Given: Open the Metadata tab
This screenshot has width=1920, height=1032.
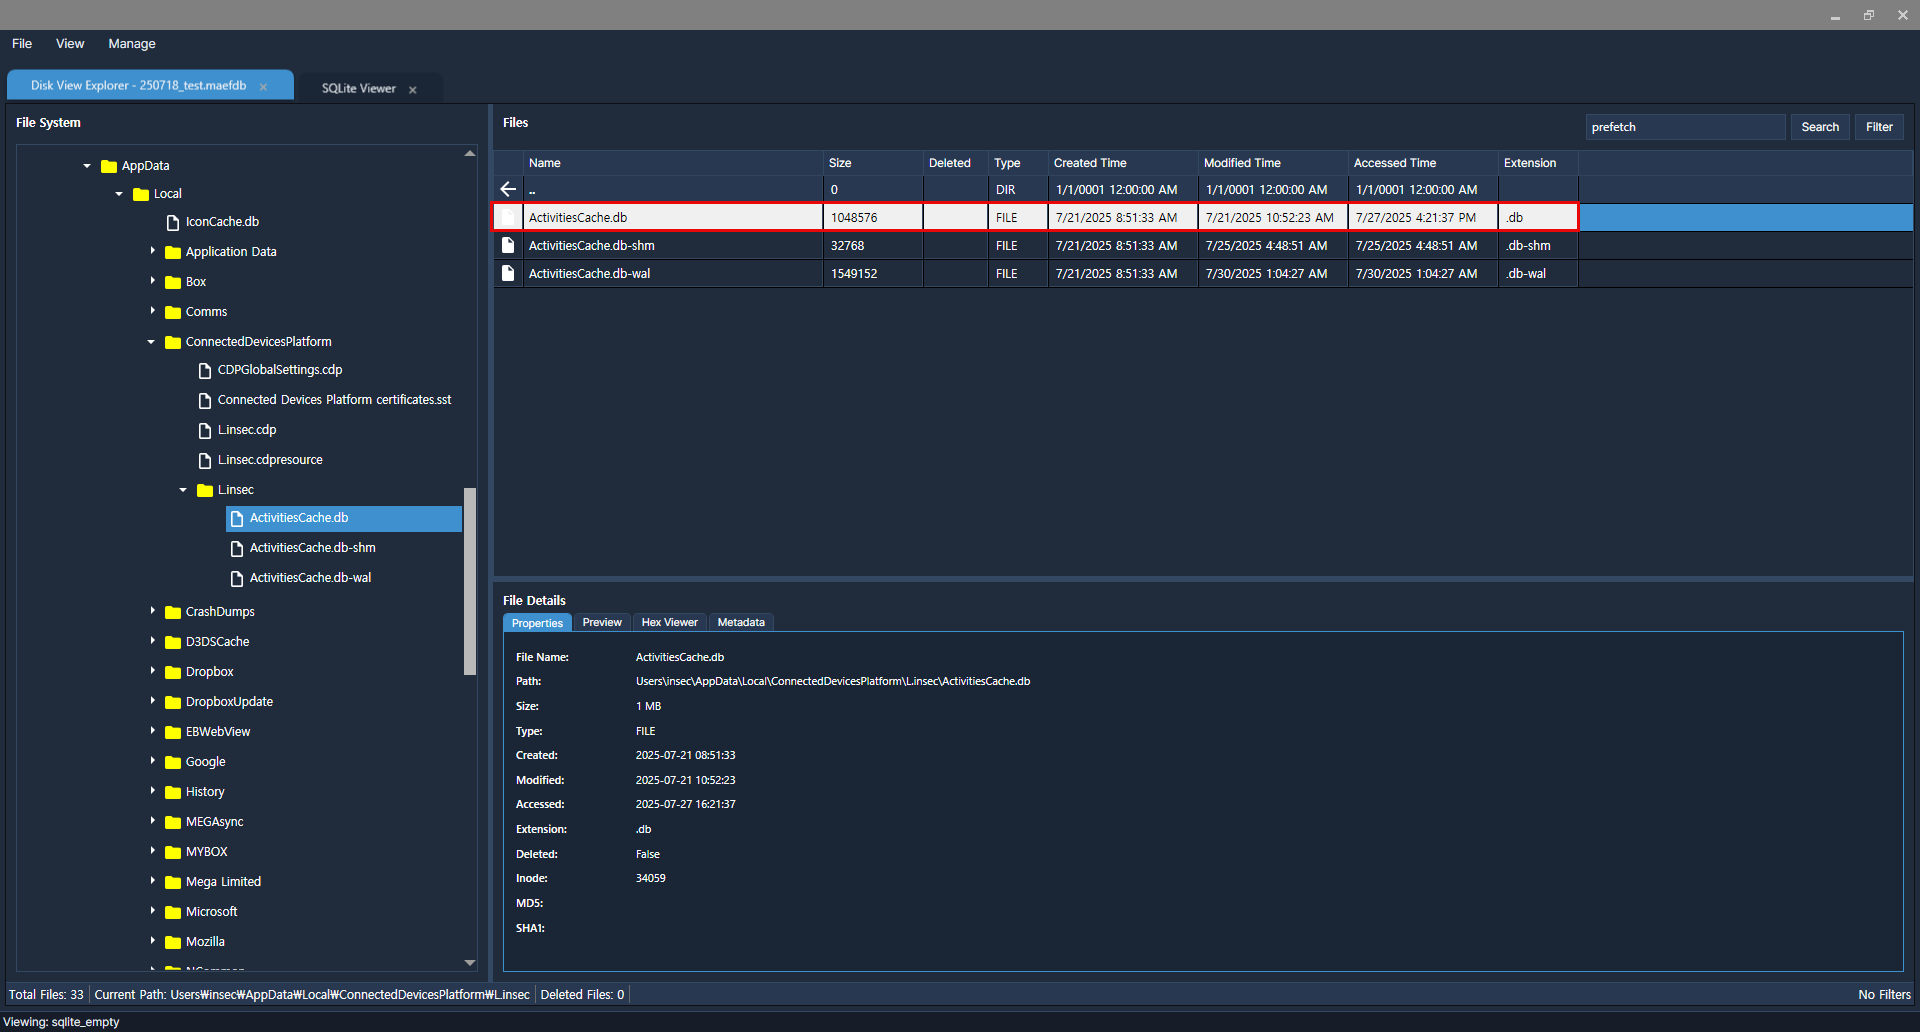Looking at the screenshot, I should [741, 622].
